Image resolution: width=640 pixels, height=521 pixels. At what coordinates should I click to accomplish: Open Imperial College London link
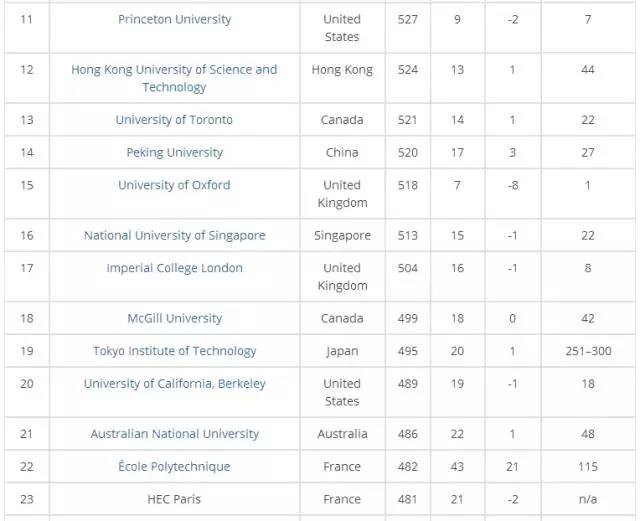tap(174, 268)
